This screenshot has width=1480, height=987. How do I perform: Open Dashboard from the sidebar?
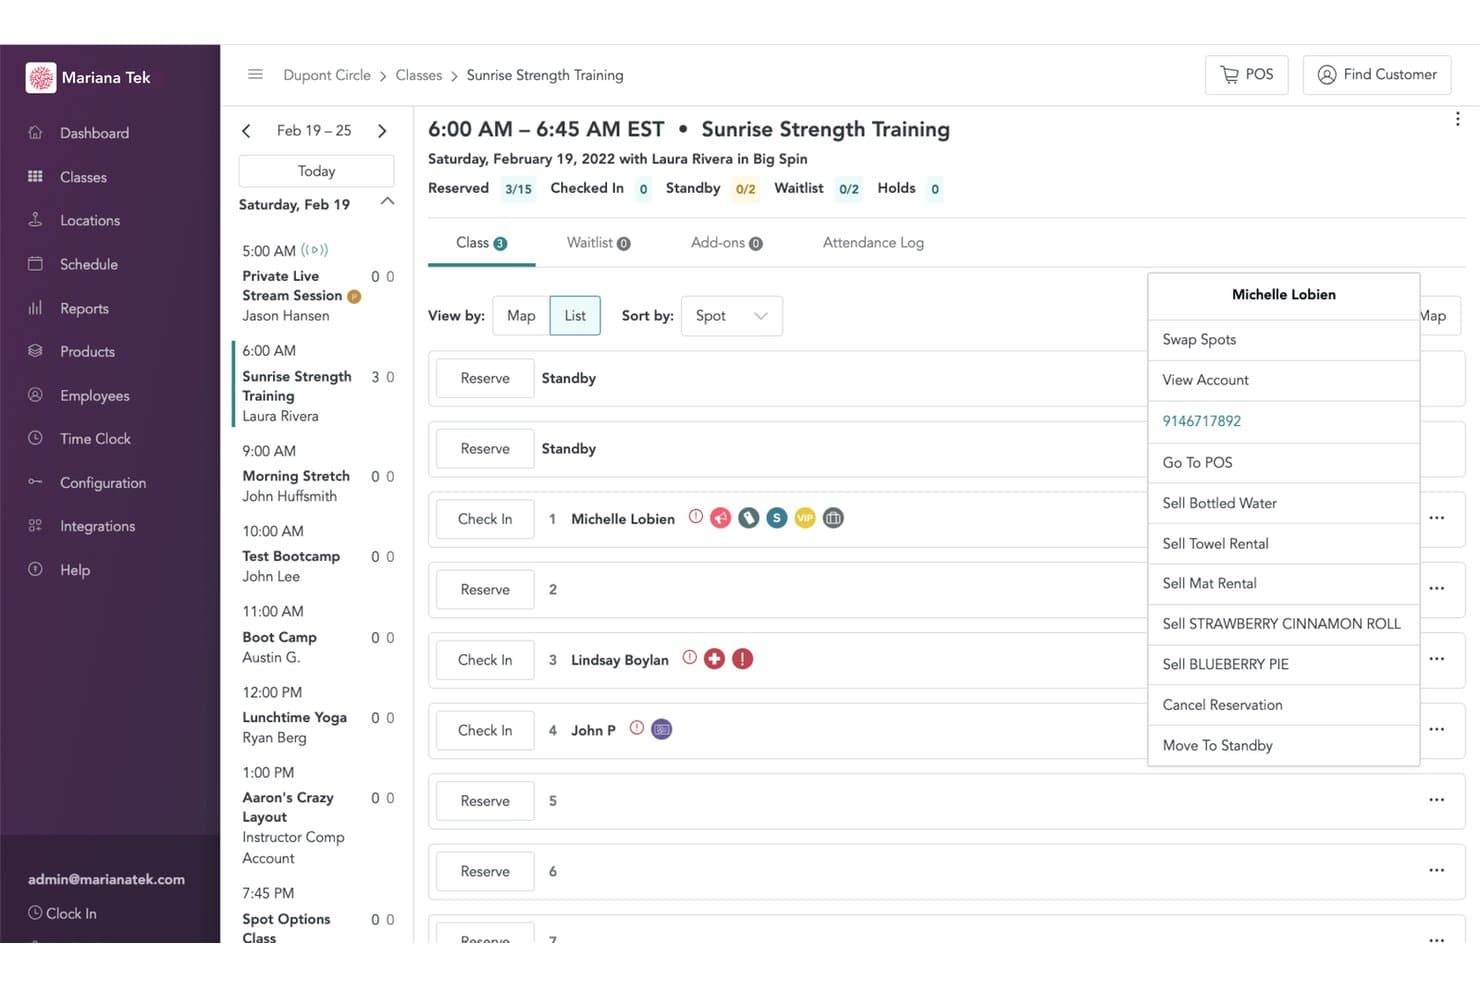94,133
